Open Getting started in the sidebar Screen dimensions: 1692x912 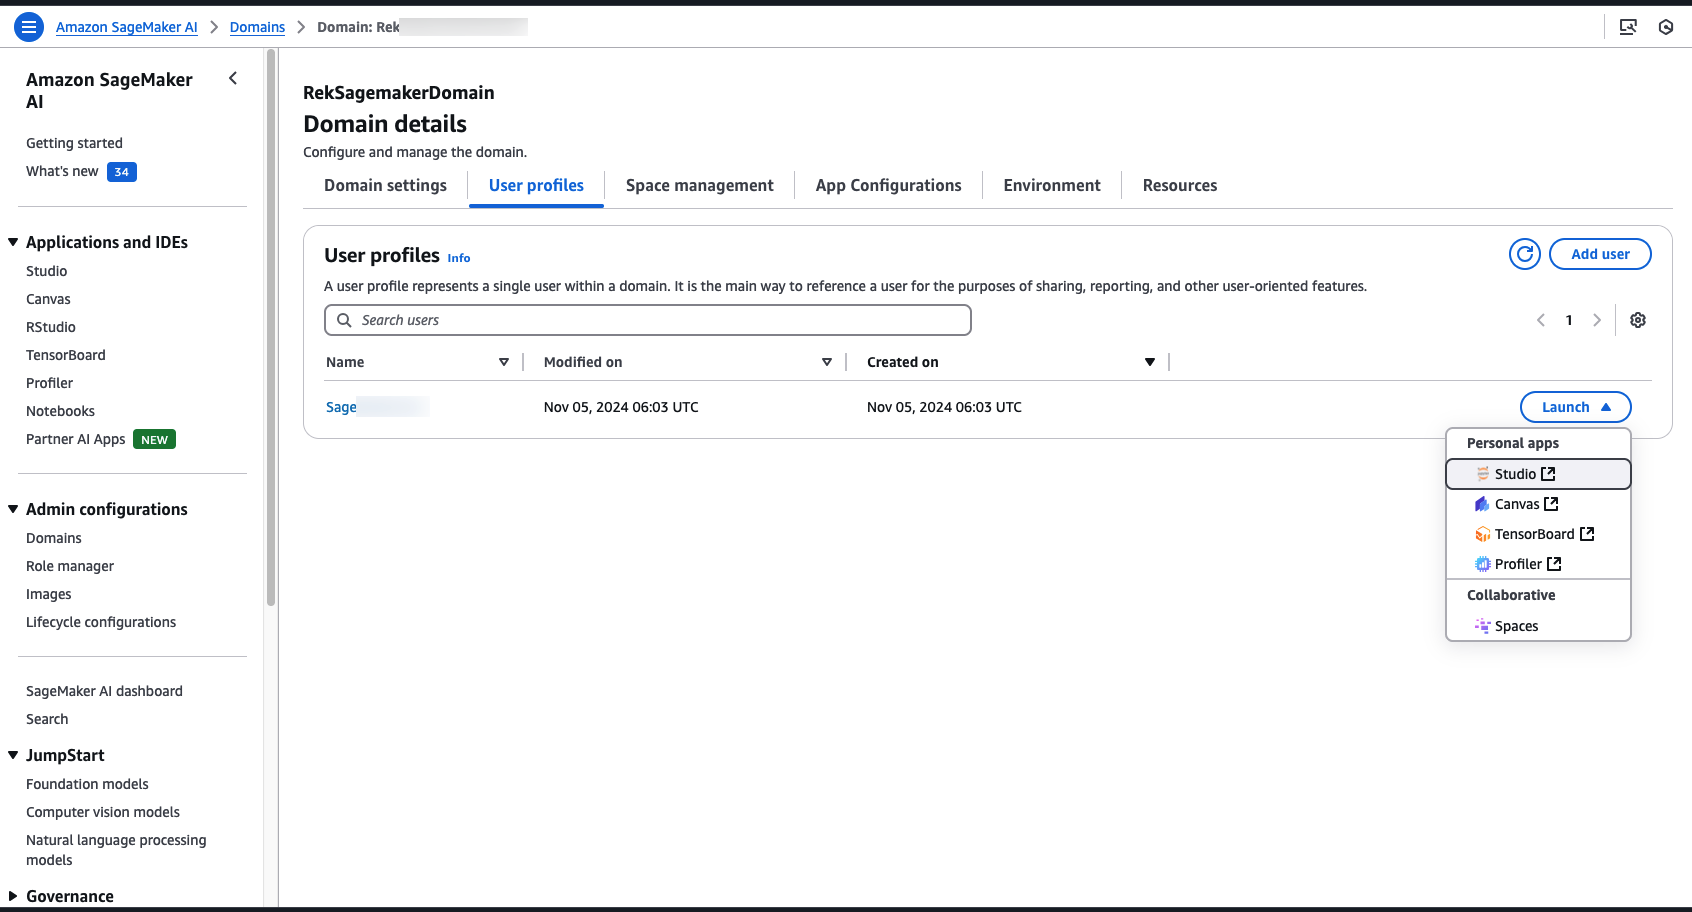(x=74, y=143)
